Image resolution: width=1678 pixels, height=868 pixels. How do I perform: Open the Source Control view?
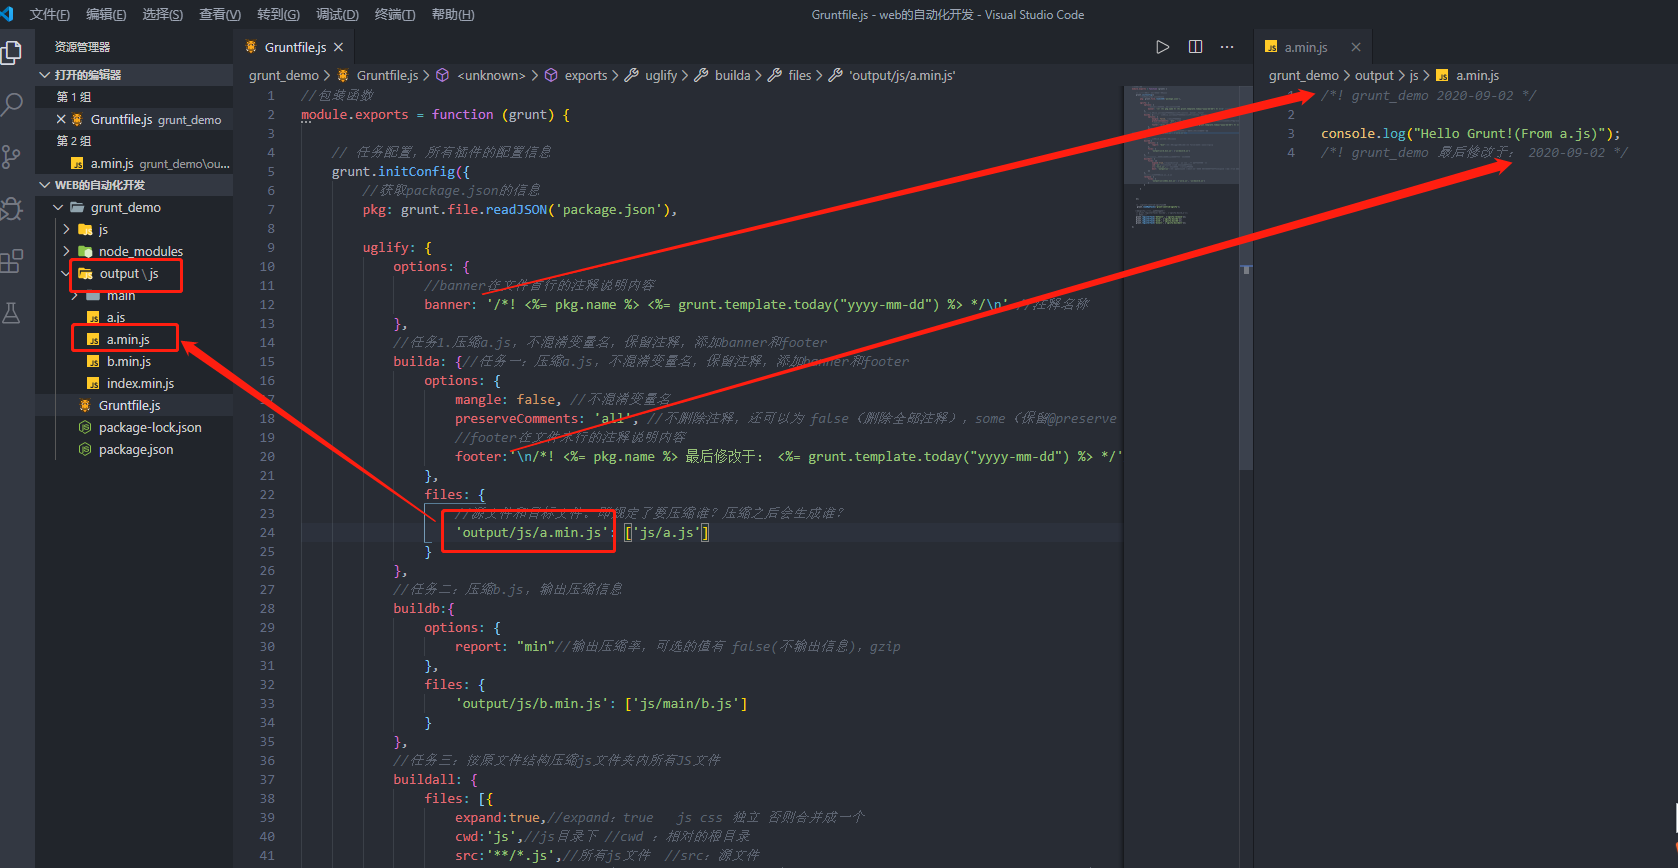(x=12, y=157)
